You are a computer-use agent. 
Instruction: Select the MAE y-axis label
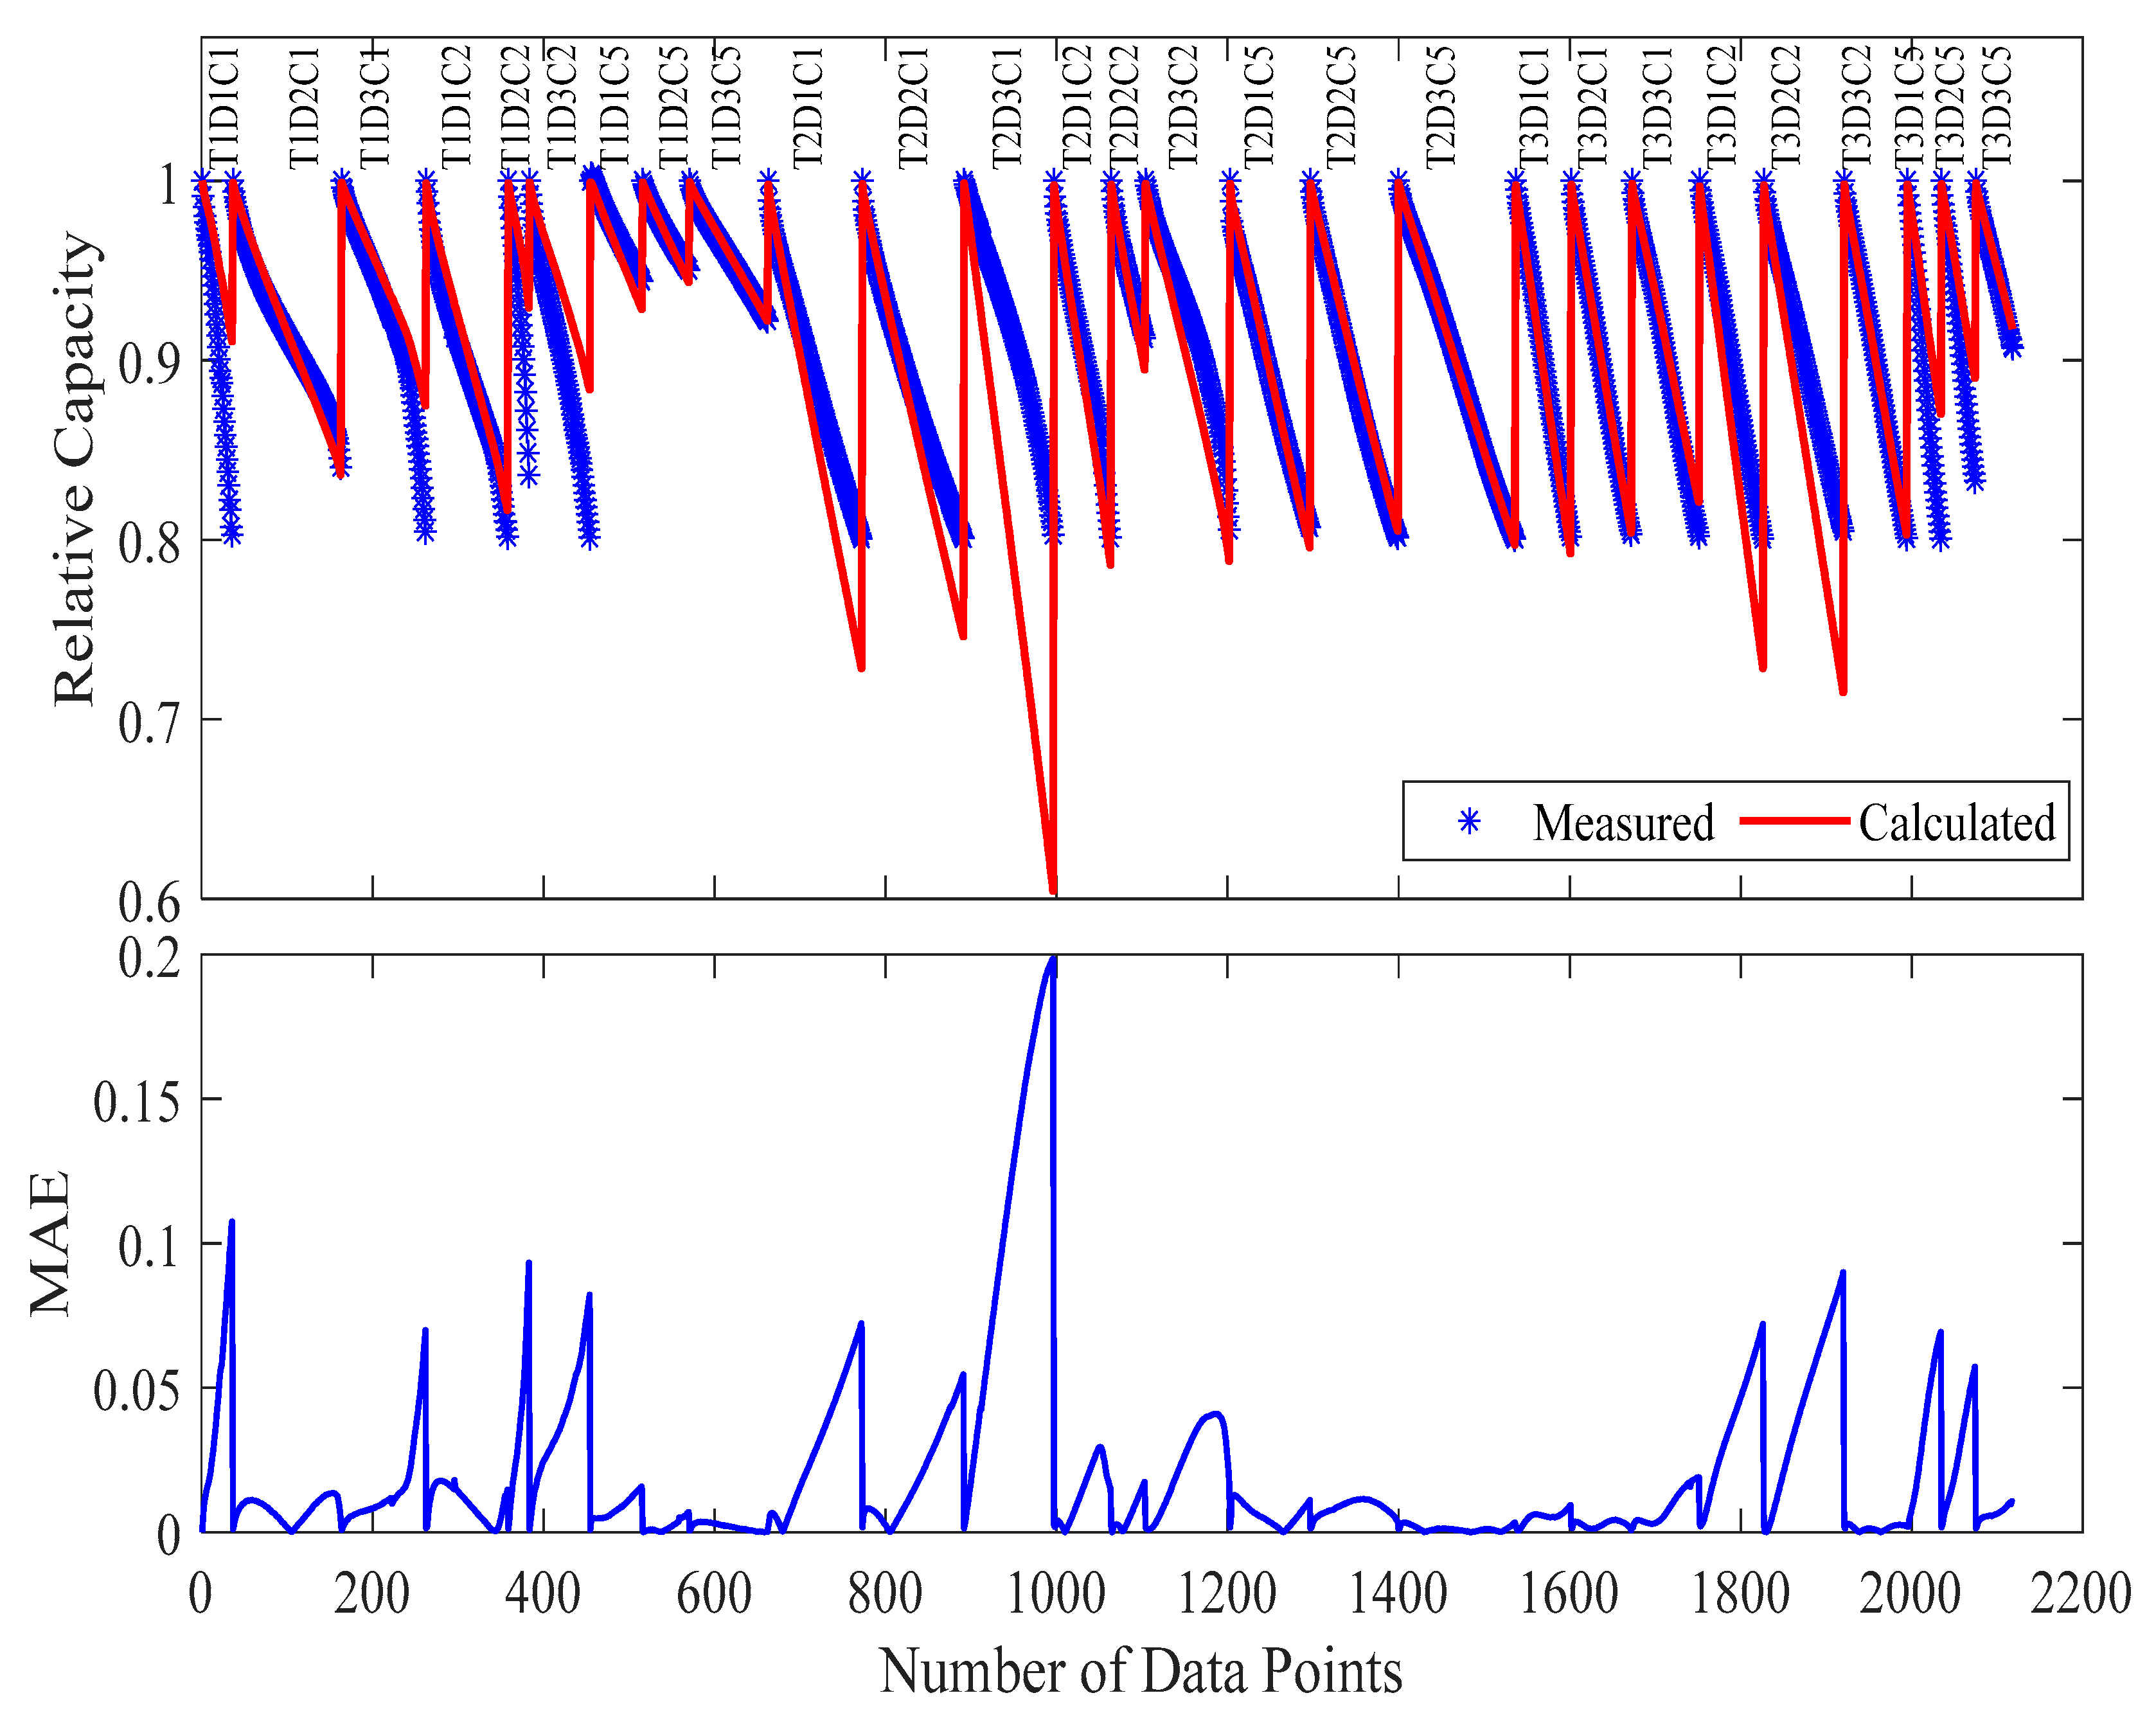coord(50,1243)
